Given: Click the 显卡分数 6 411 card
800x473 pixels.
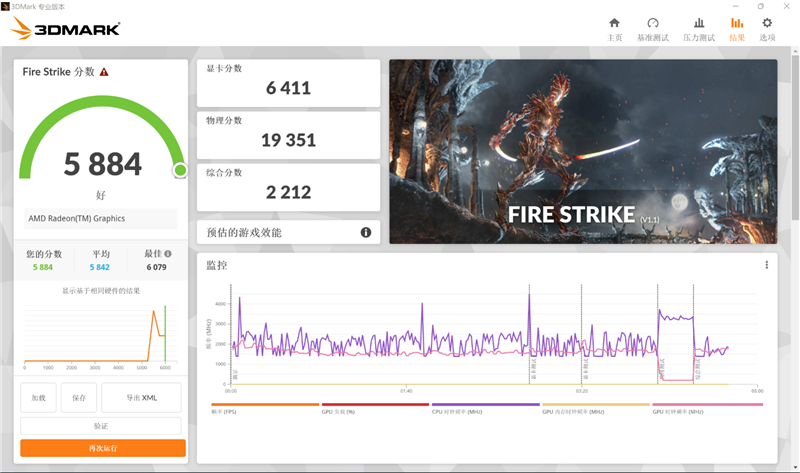Looking at the screenshot, I should [288, 83].
